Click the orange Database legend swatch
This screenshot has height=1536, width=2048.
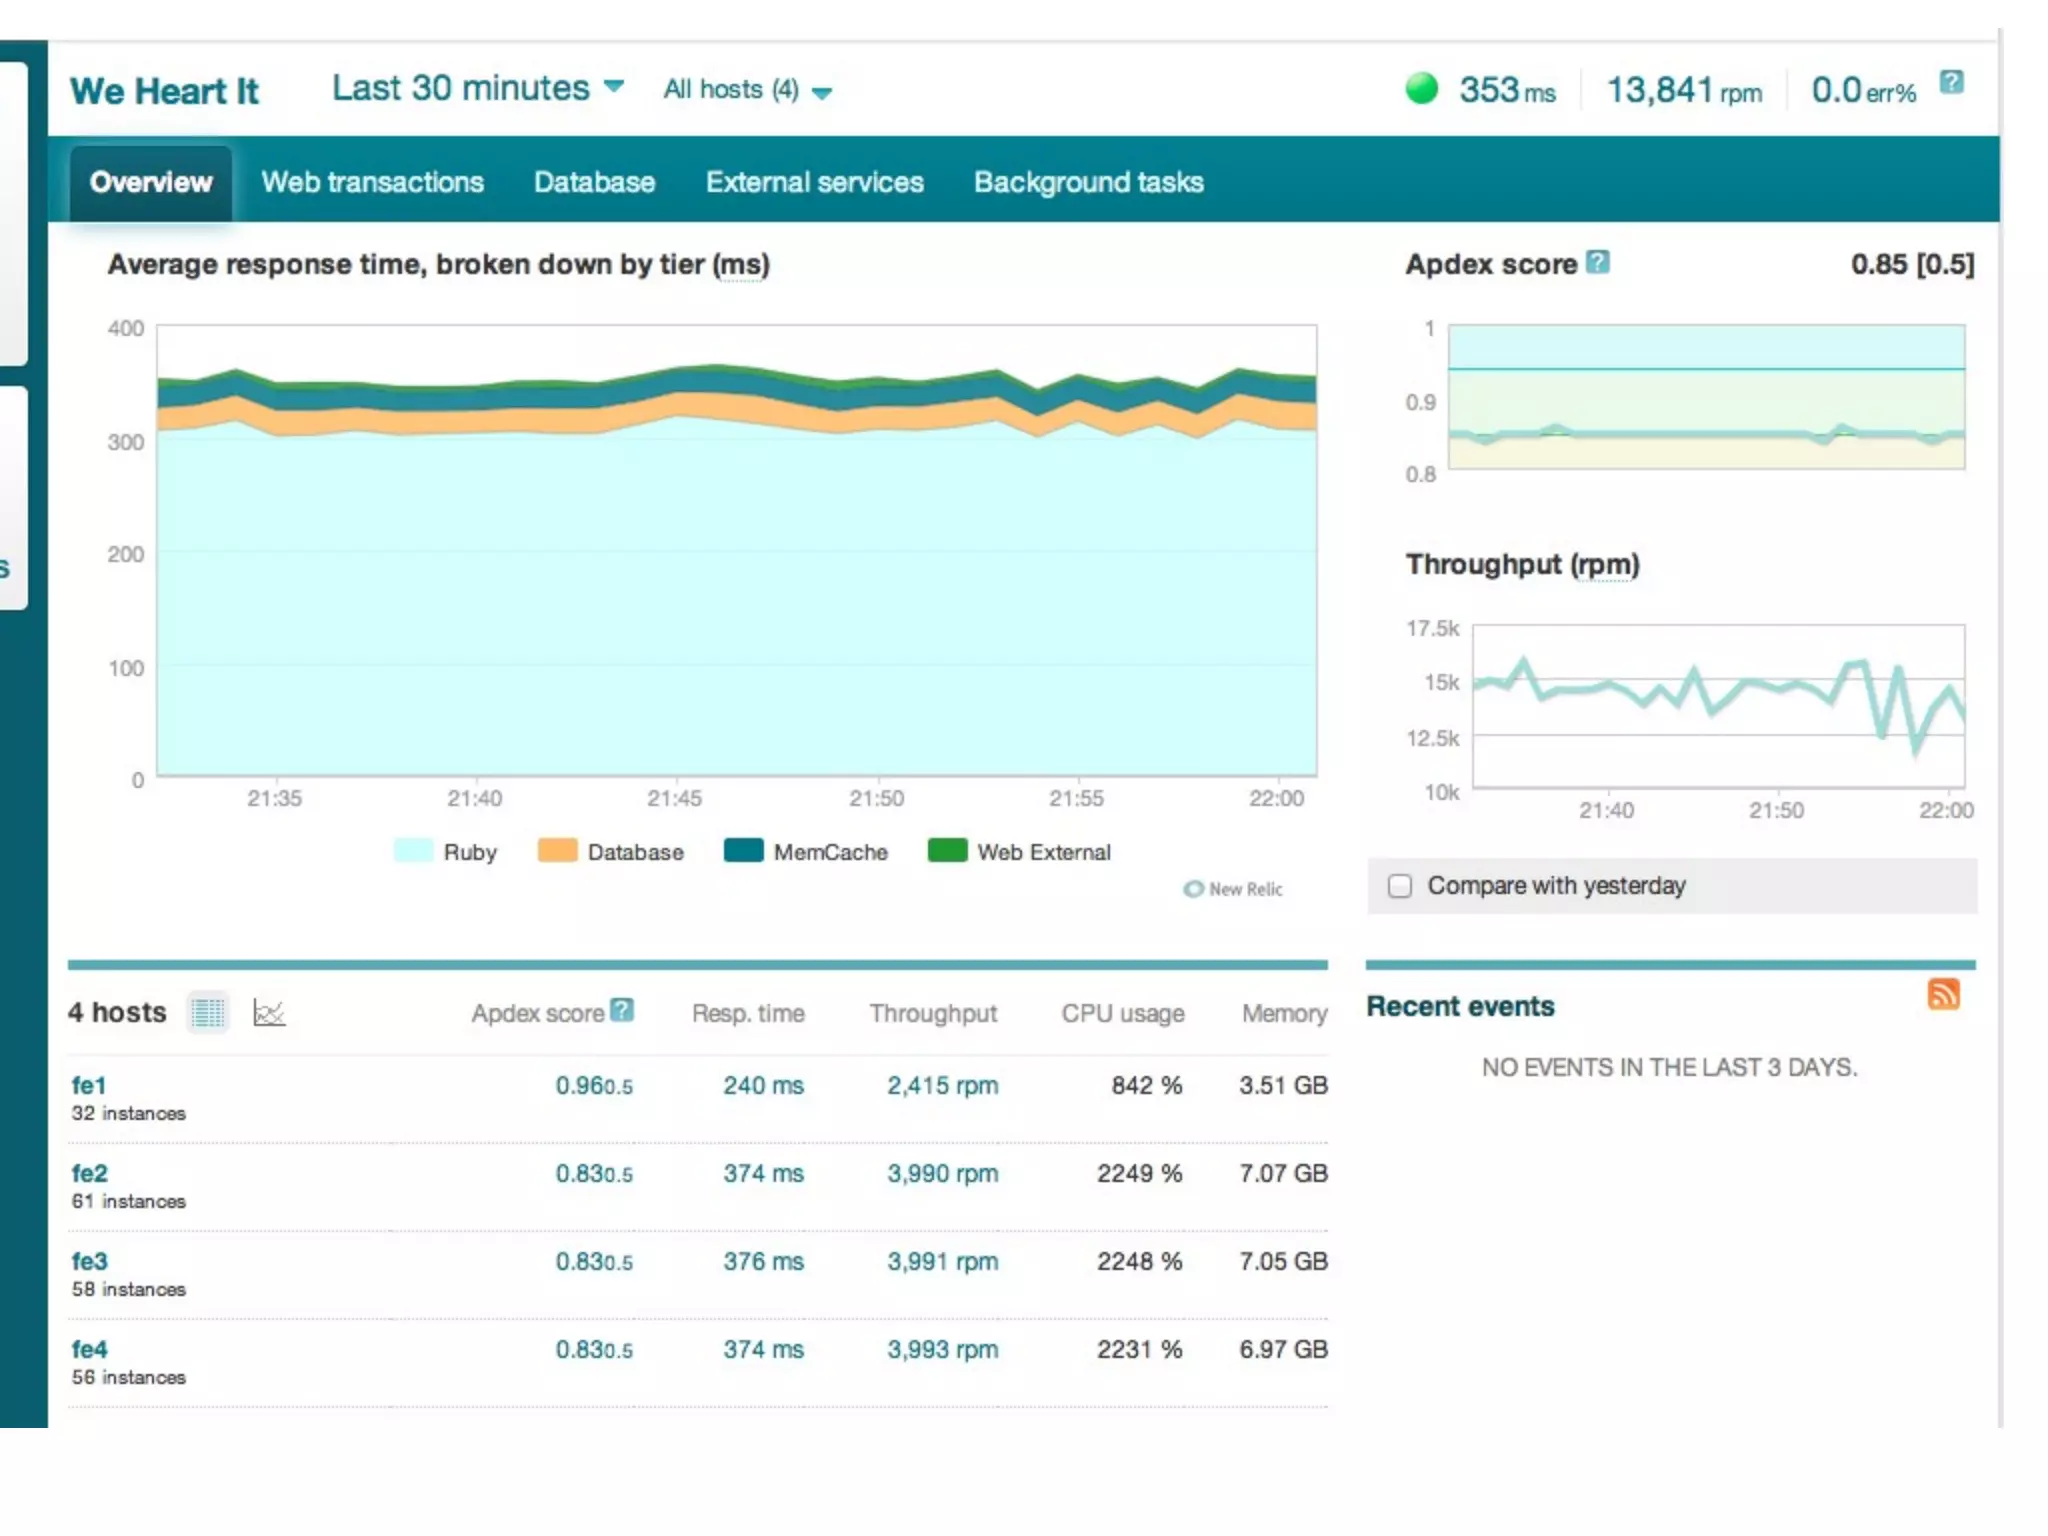558,851
